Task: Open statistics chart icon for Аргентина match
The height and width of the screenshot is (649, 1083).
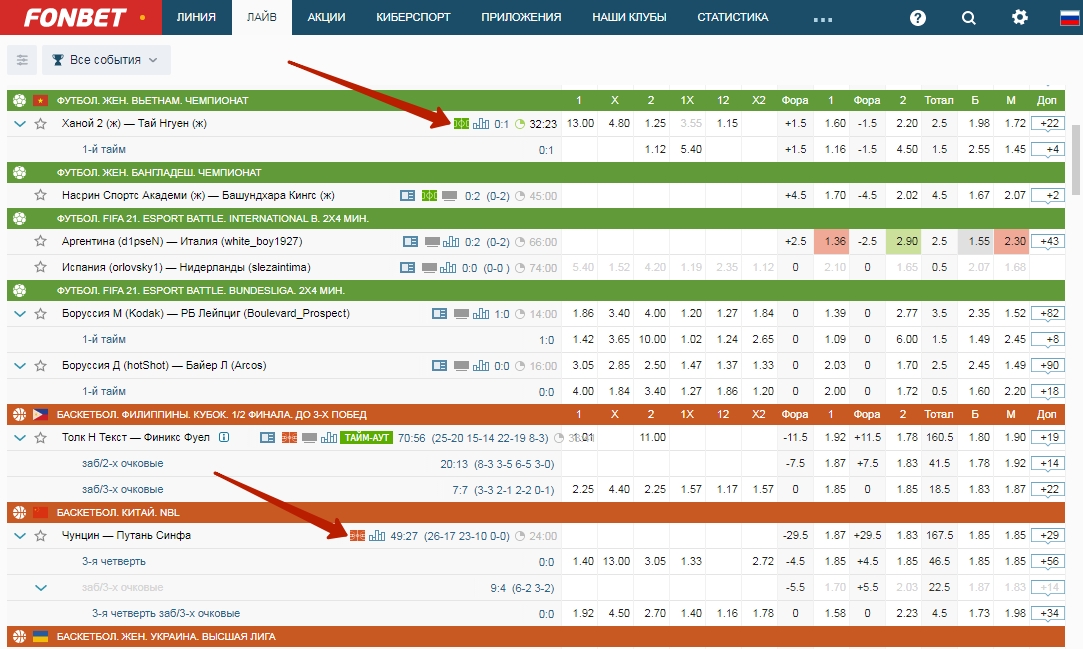Action: [451, 242]
